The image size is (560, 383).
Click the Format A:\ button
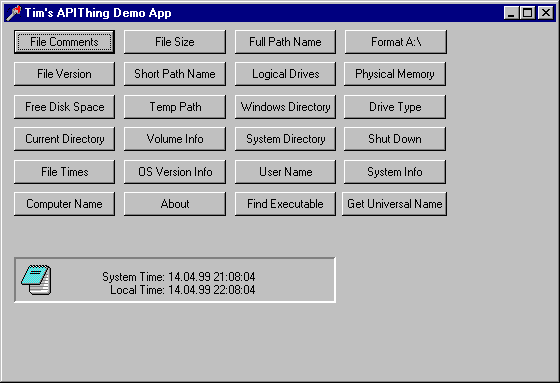tap(396, 42)
